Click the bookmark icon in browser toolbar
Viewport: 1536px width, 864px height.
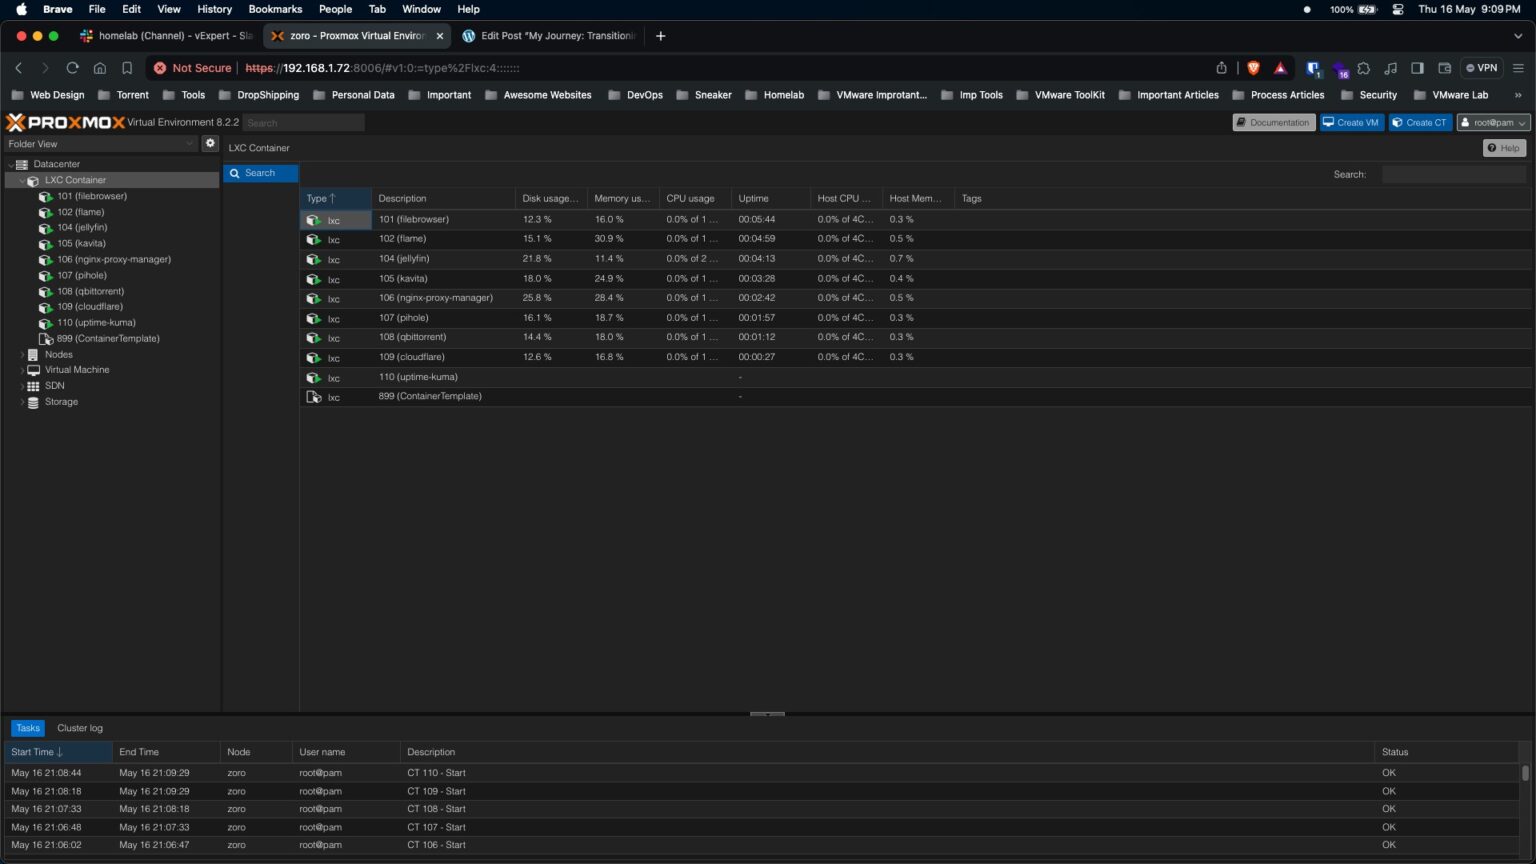tap(127, 68)
